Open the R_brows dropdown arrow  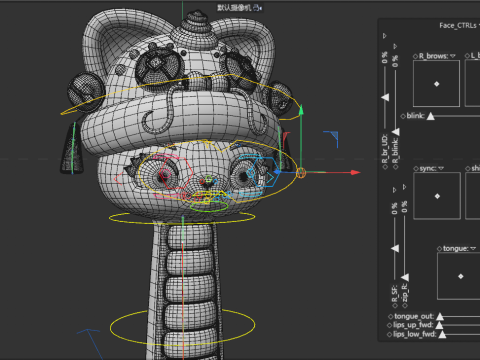click(452, 56)
